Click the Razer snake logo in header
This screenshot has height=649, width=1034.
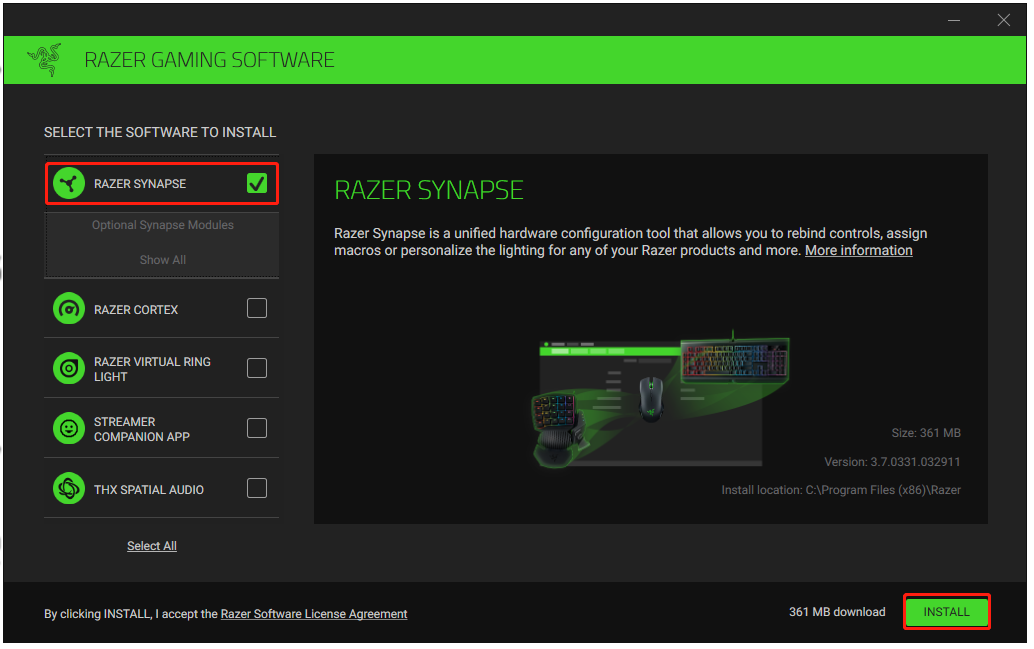[x=45, y=60]
